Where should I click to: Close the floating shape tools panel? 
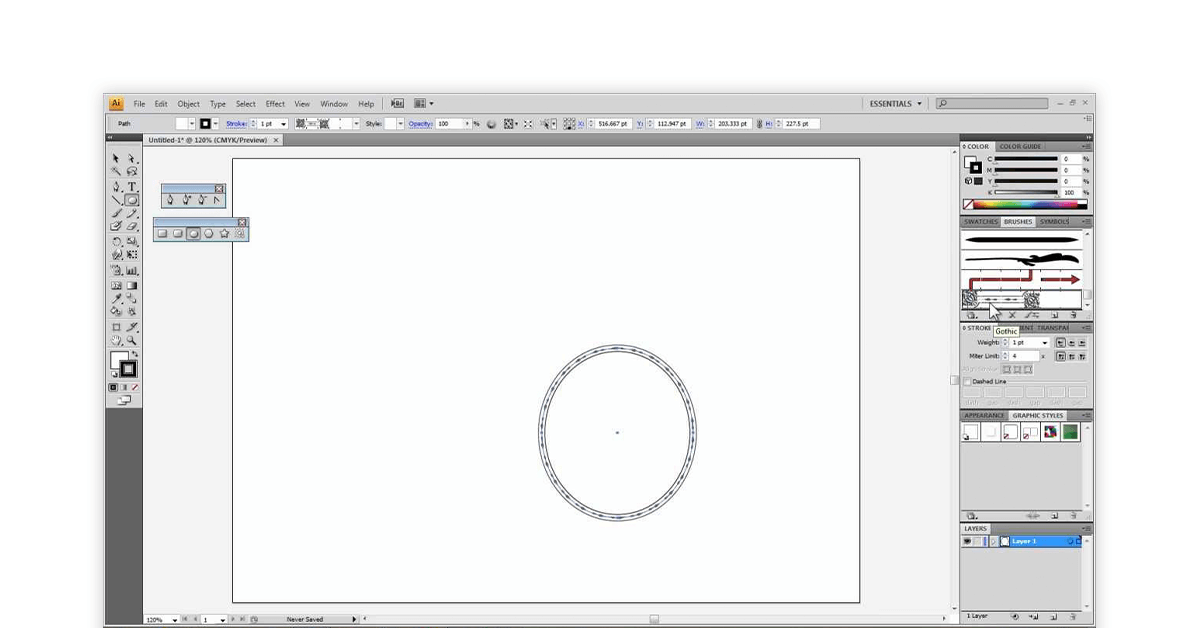tap(242, 222)
